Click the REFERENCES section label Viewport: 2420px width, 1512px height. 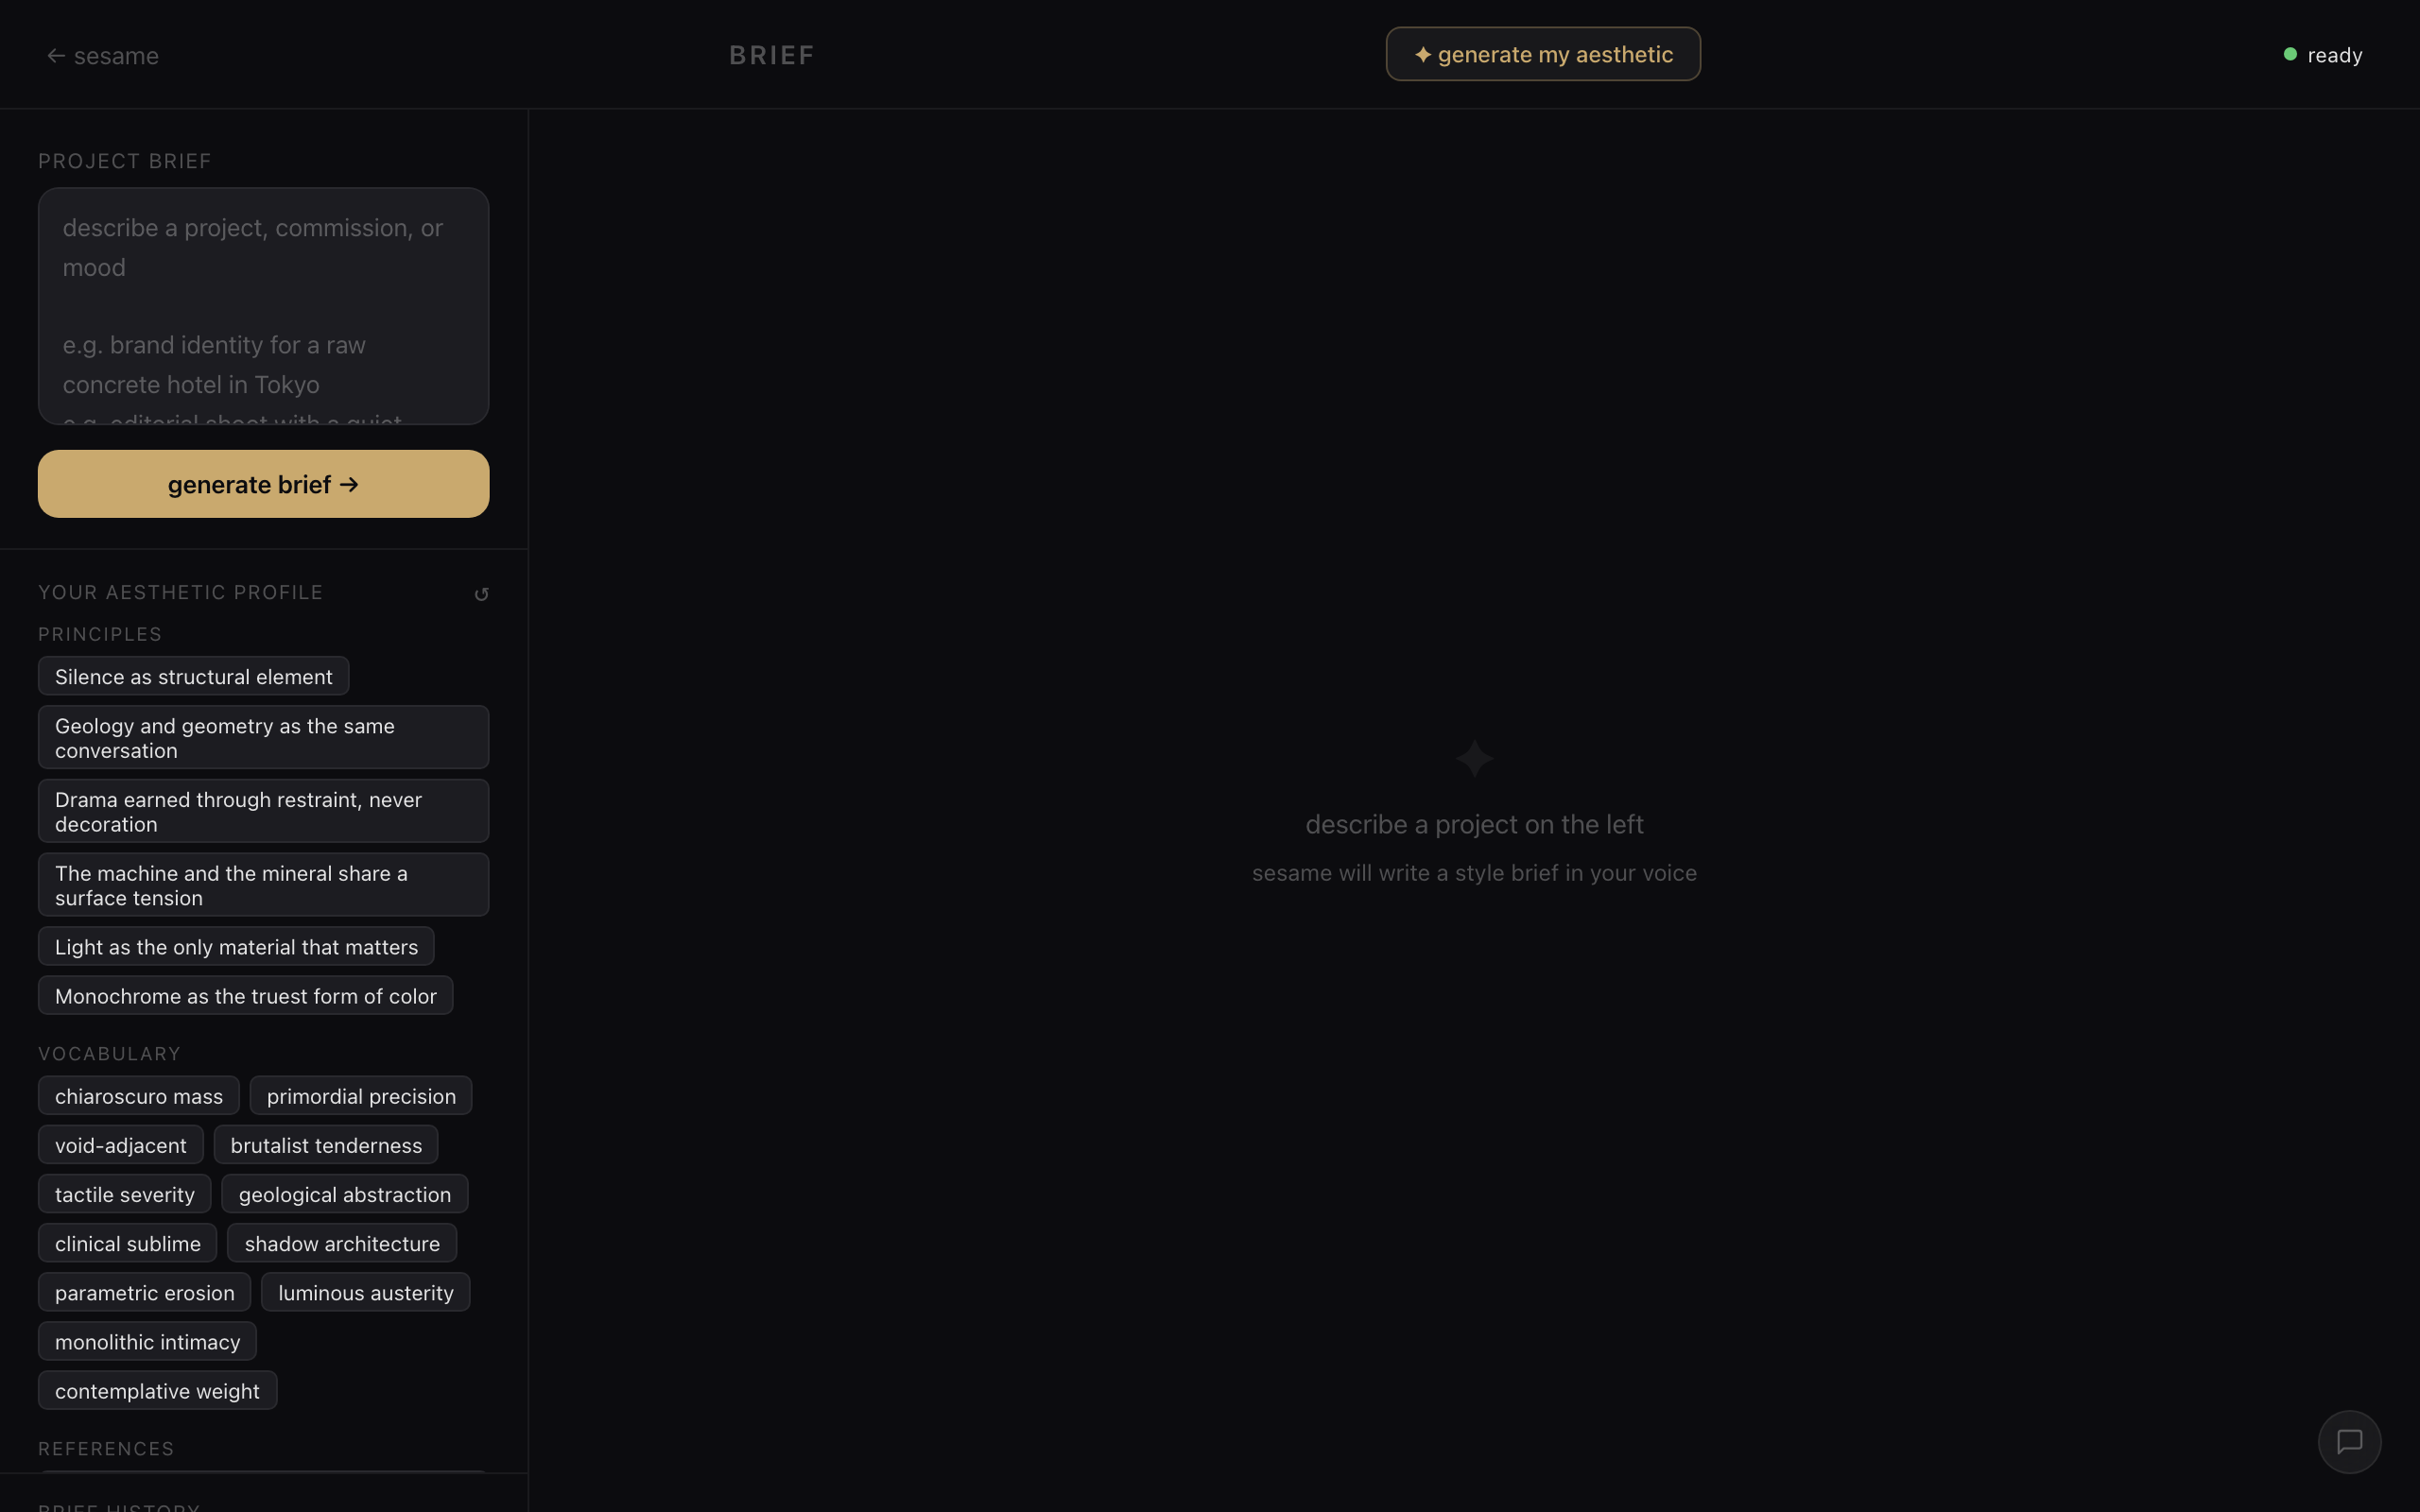click(106, 1449)
